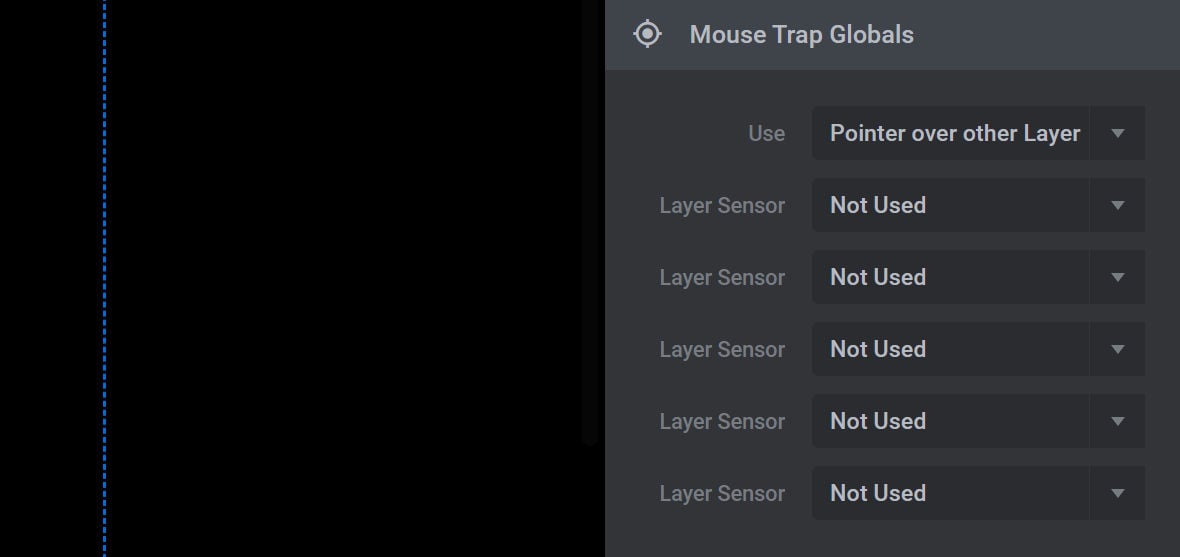This screenshot has width=1180, height=557.
Task: Click the last Layer Sensor label
Action: 722,494
